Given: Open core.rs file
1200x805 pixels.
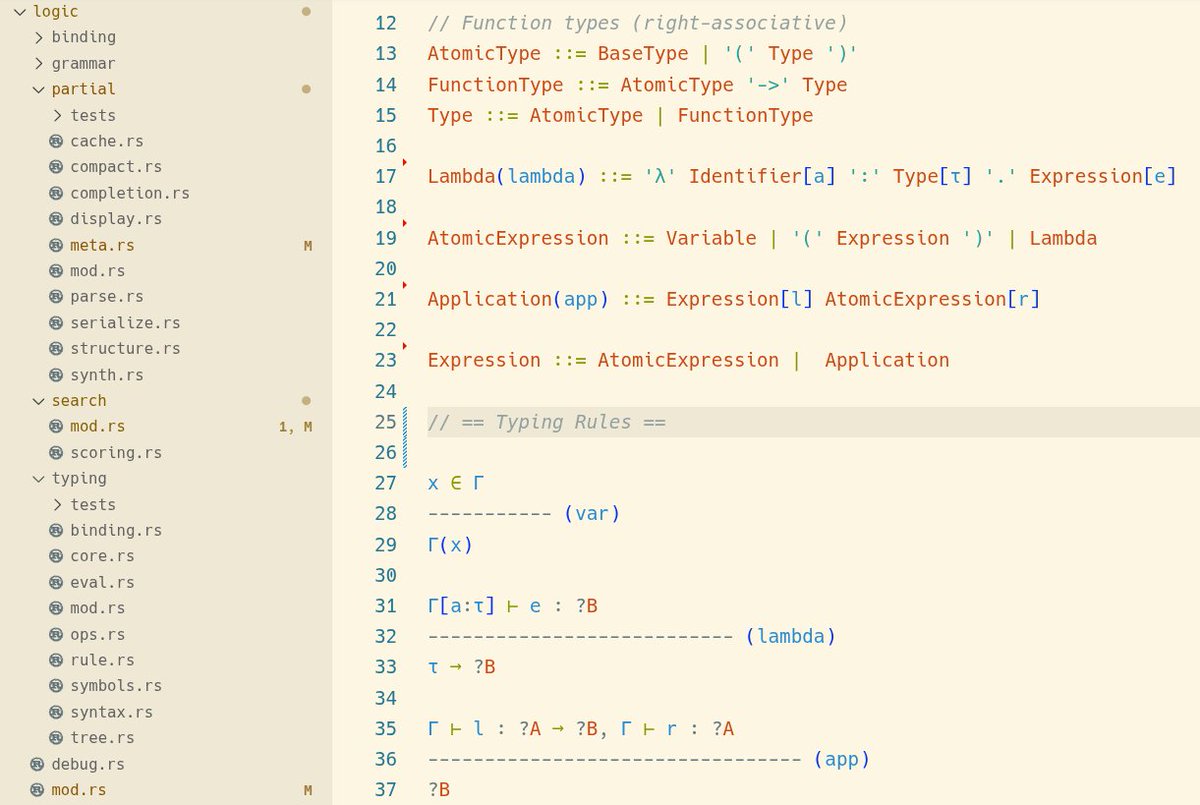Looking at the screenshot, I should click(102, 557).
